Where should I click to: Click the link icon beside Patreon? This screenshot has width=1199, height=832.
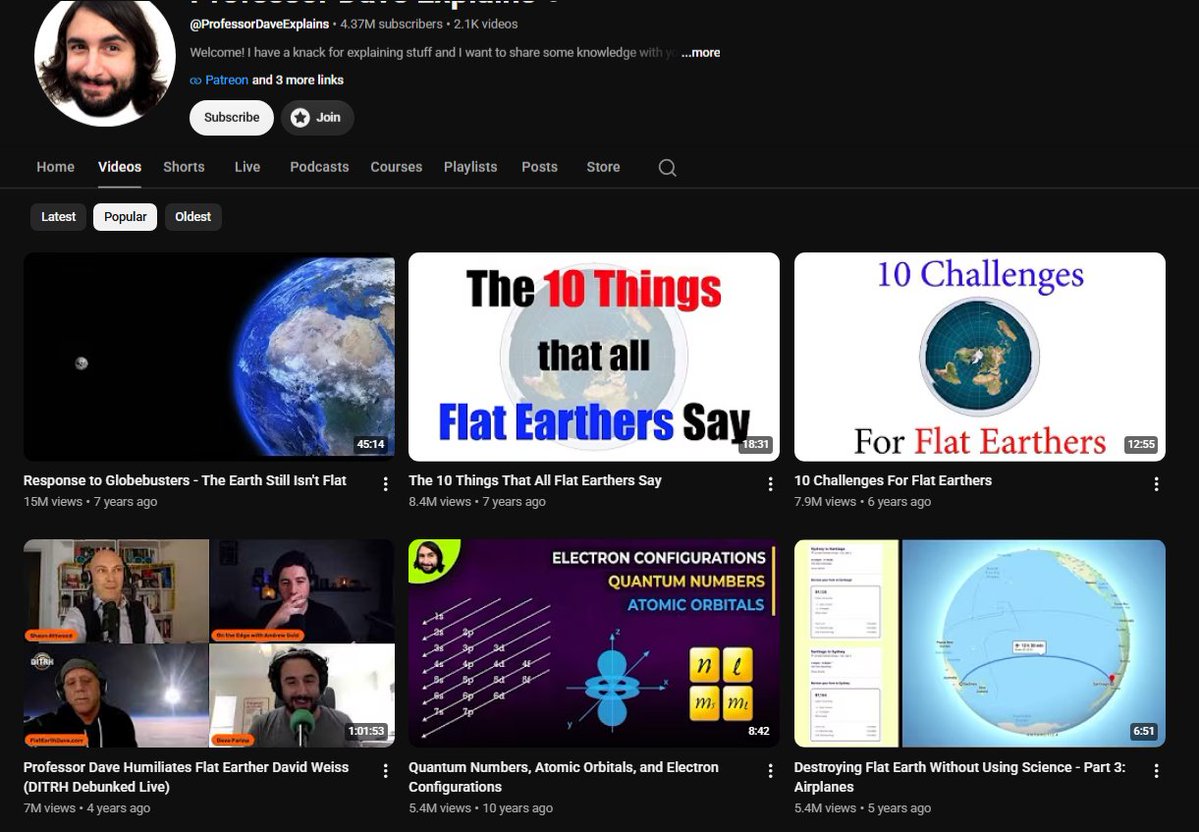pos(196,80)
